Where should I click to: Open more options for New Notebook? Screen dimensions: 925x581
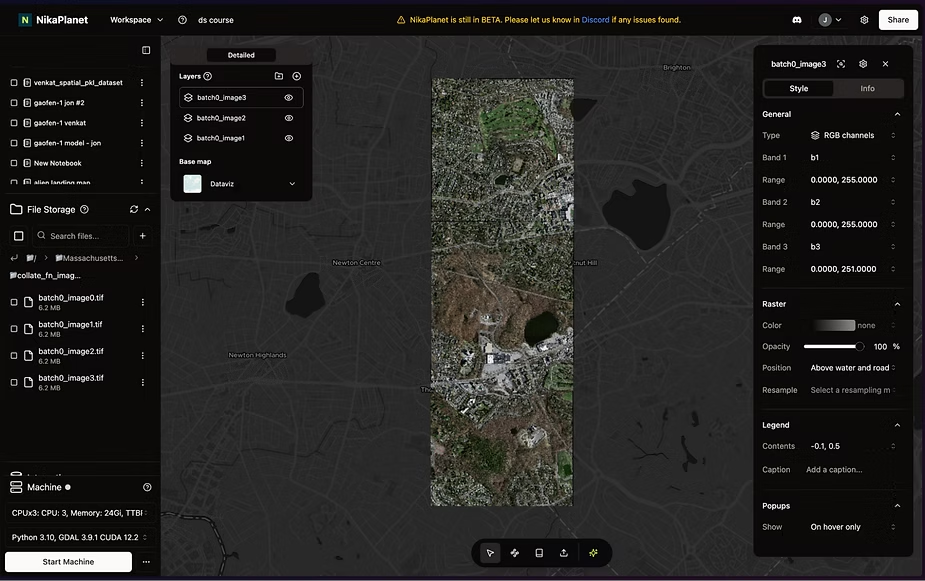(x=142, y=163)
